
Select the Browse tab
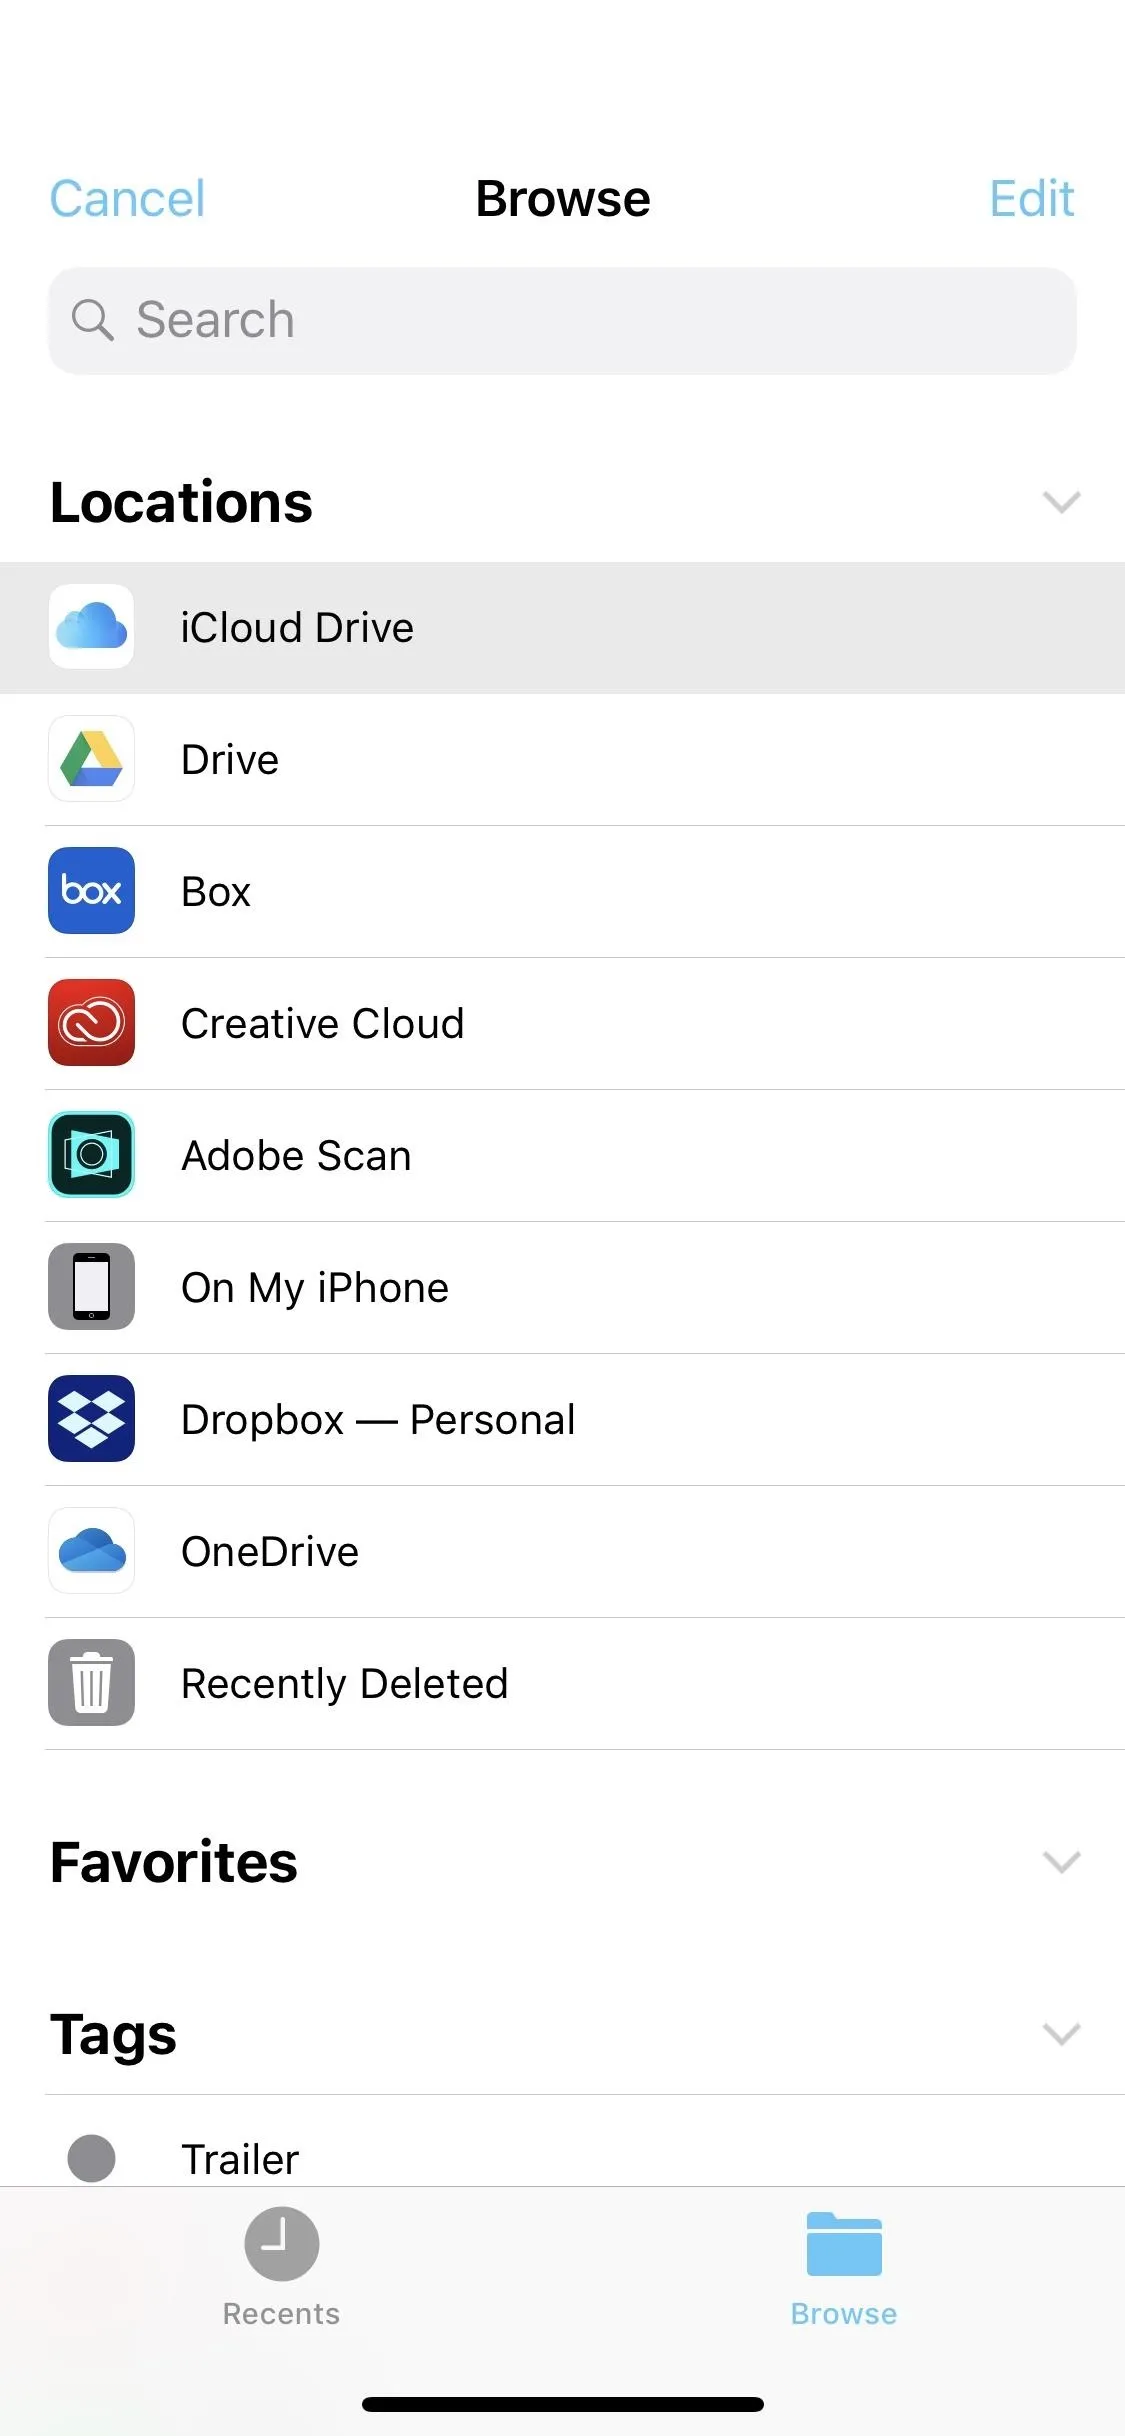pos(844,2267)
